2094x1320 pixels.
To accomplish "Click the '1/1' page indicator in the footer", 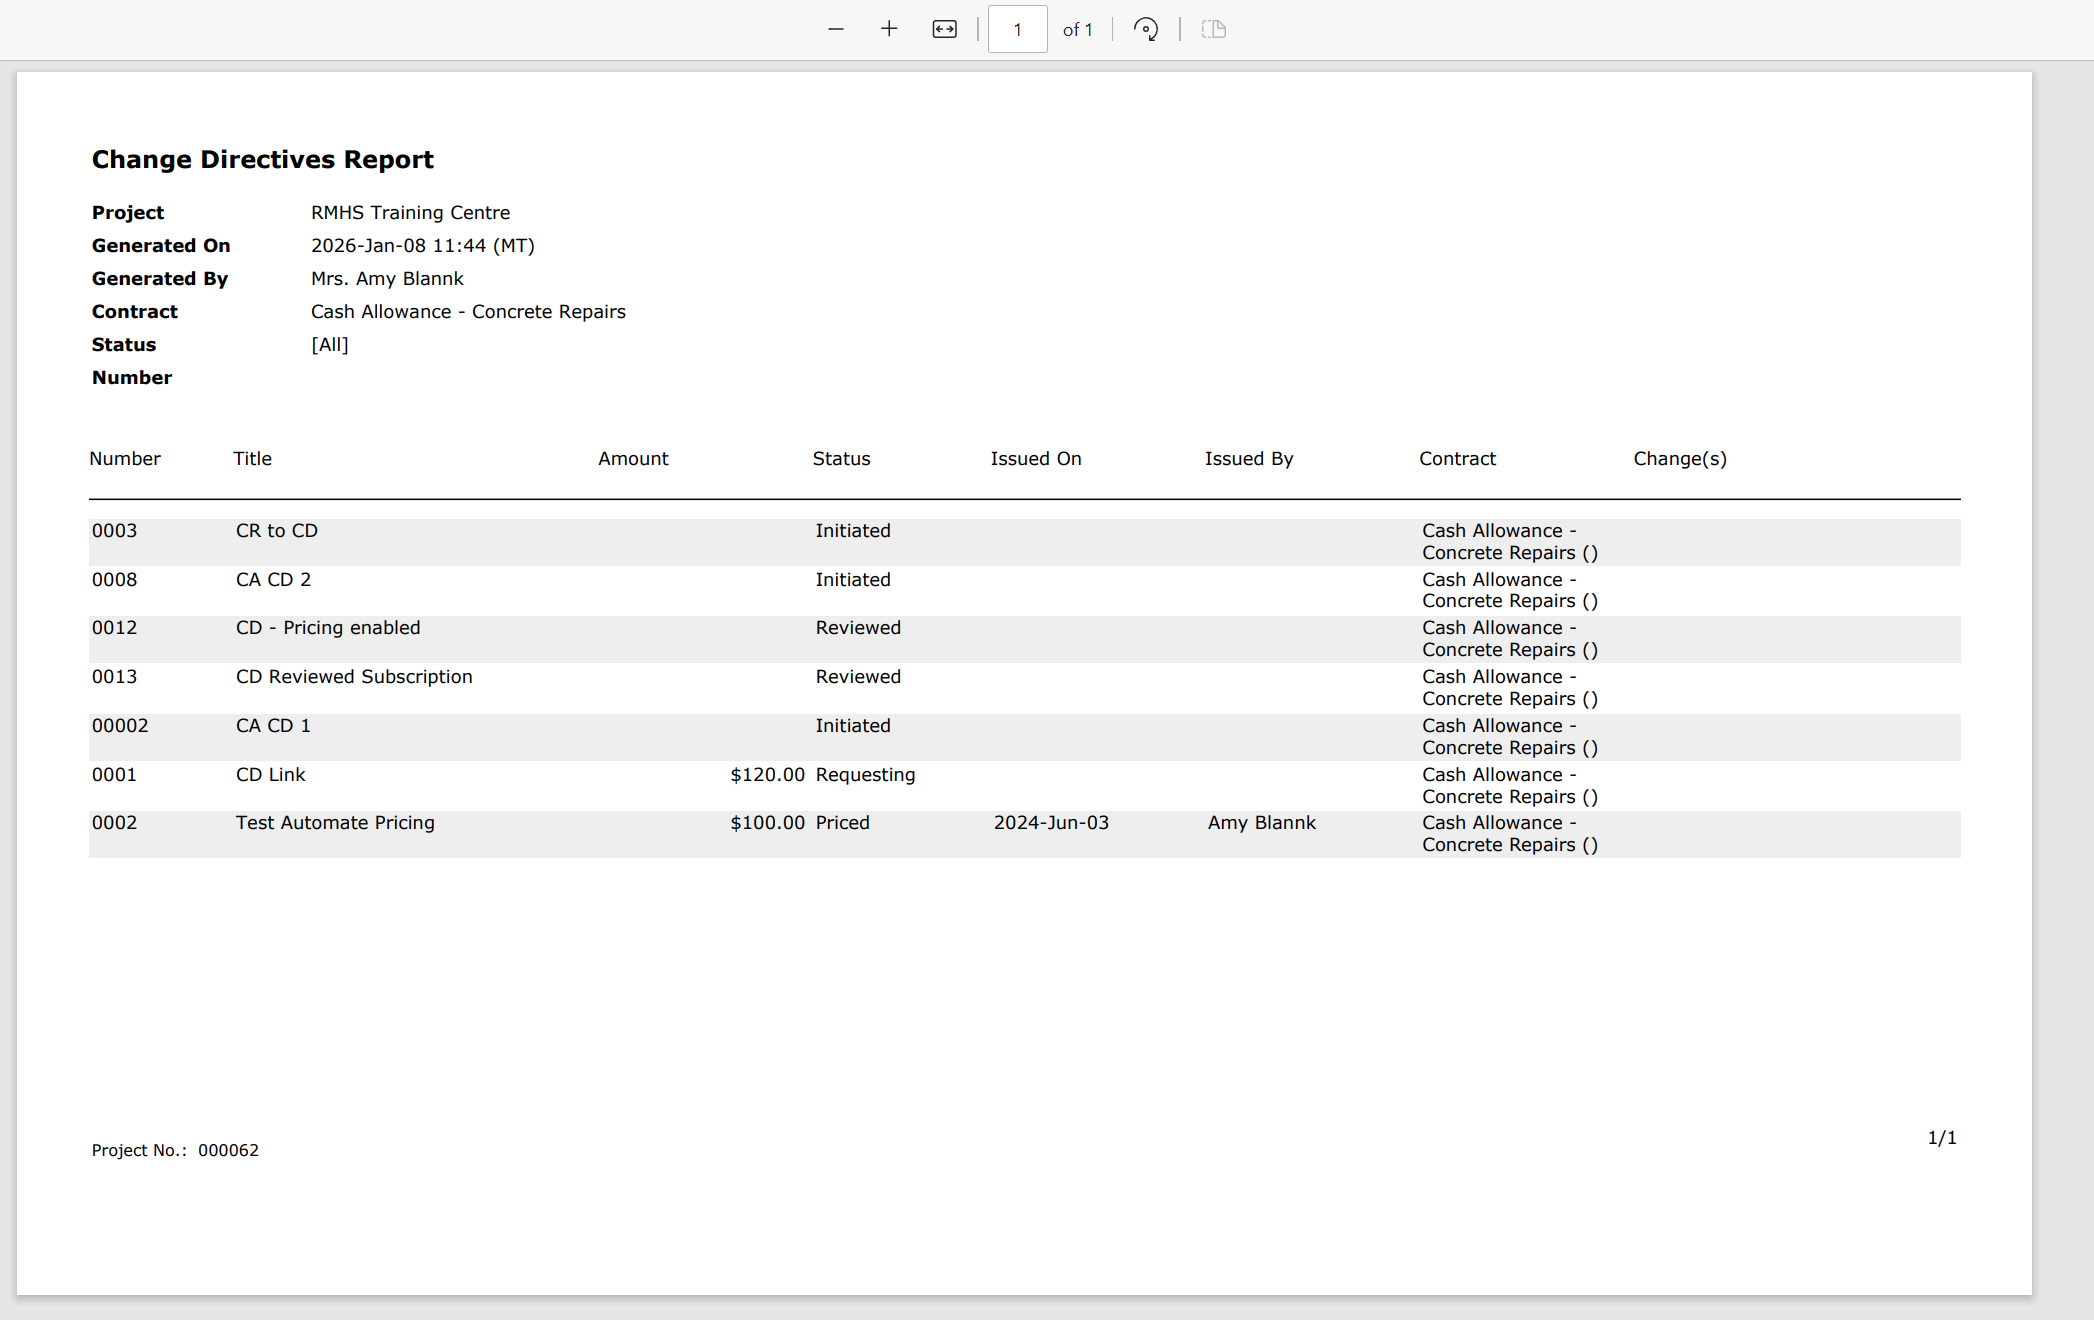I will click(1942, 1137).
